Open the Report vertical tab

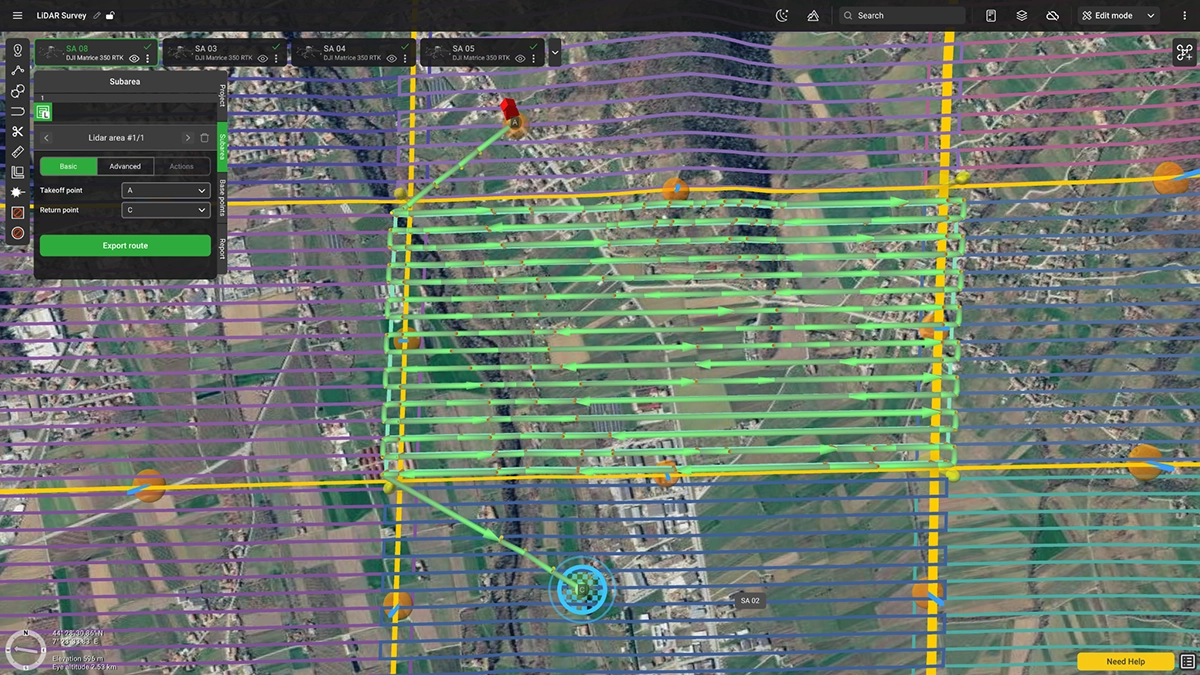pos(222,248)
